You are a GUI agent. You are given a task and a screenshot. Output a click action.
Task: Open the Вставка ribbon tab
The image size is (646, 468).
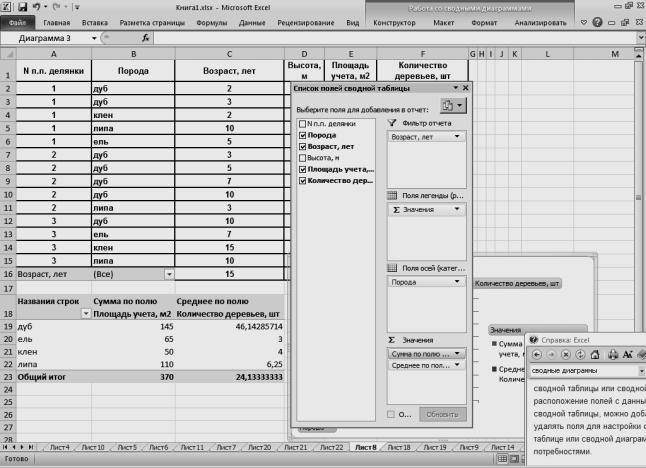[95, 23]
